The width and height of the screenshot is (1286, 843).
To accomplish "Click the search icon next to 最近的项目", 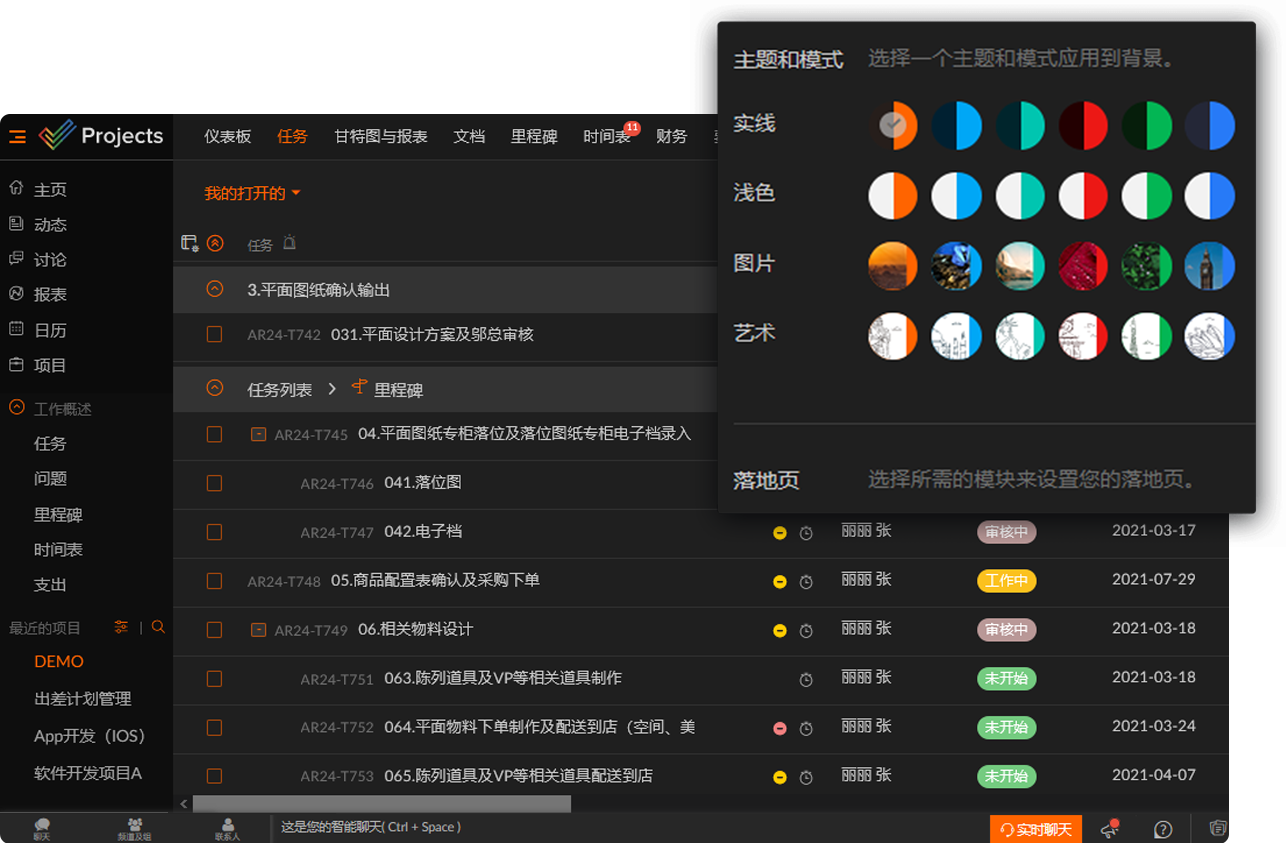I will (x=158, y=627).
